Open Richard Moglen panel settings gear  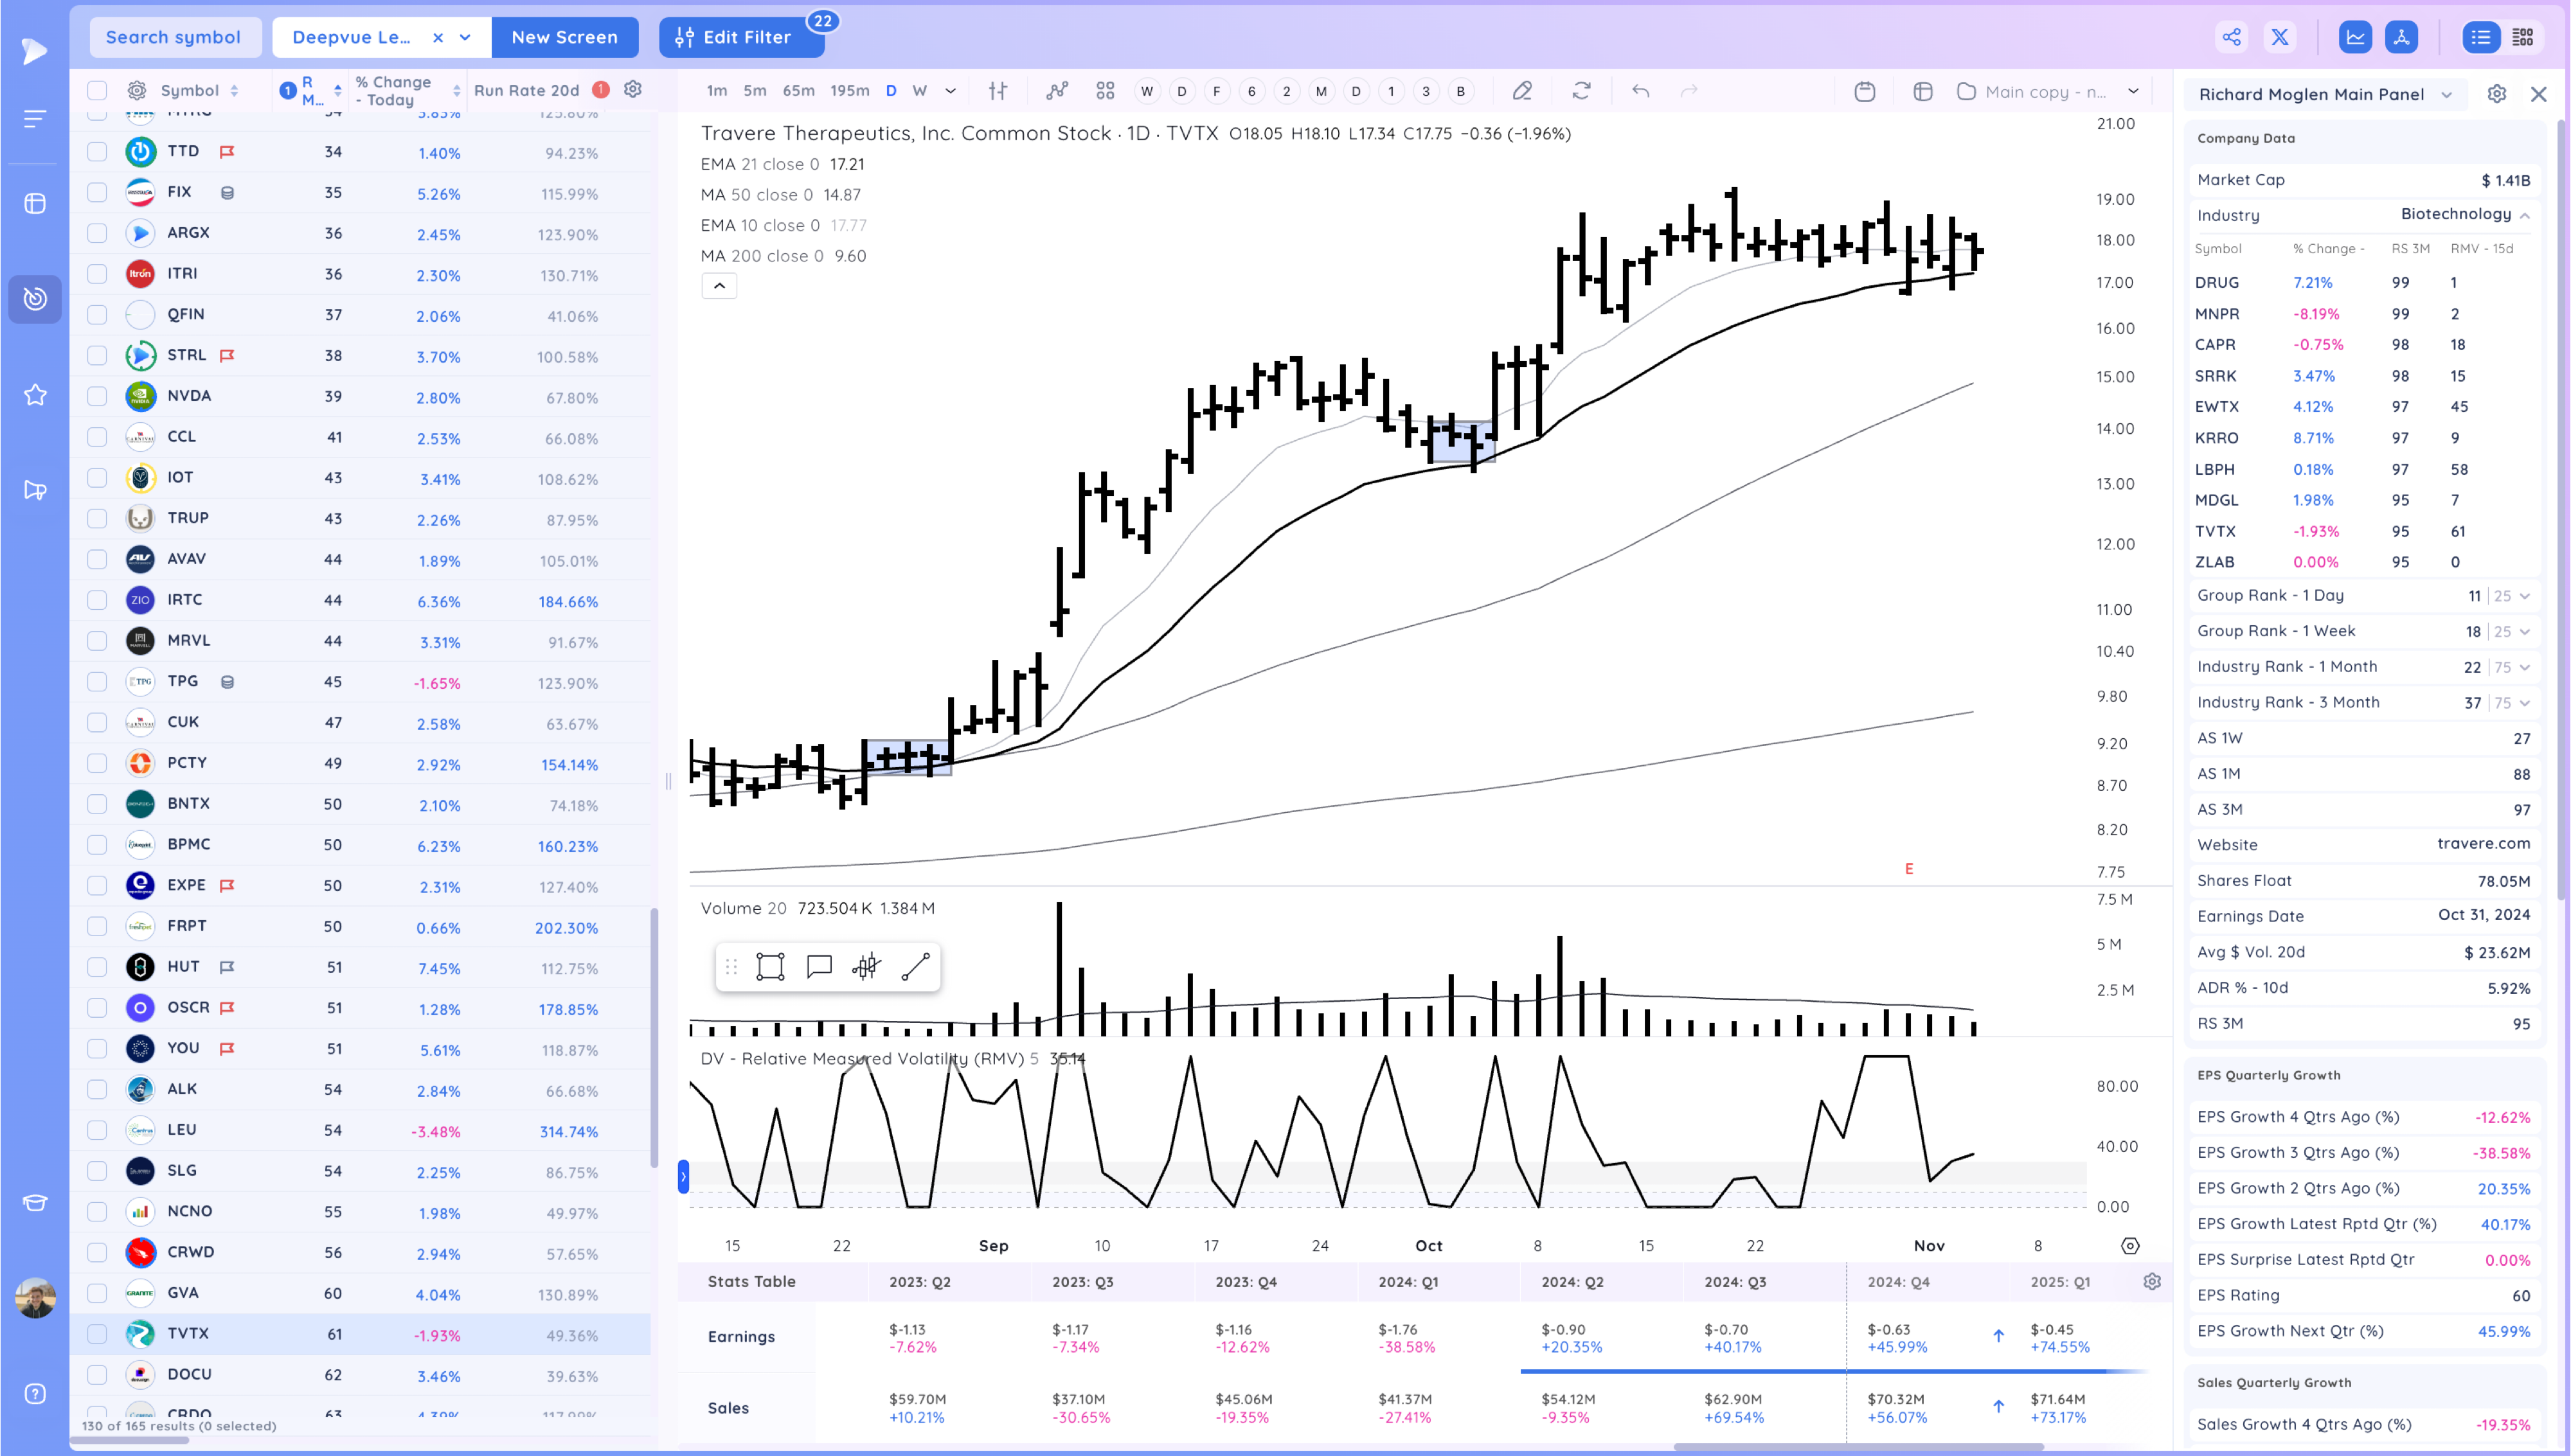point(2496,94)
